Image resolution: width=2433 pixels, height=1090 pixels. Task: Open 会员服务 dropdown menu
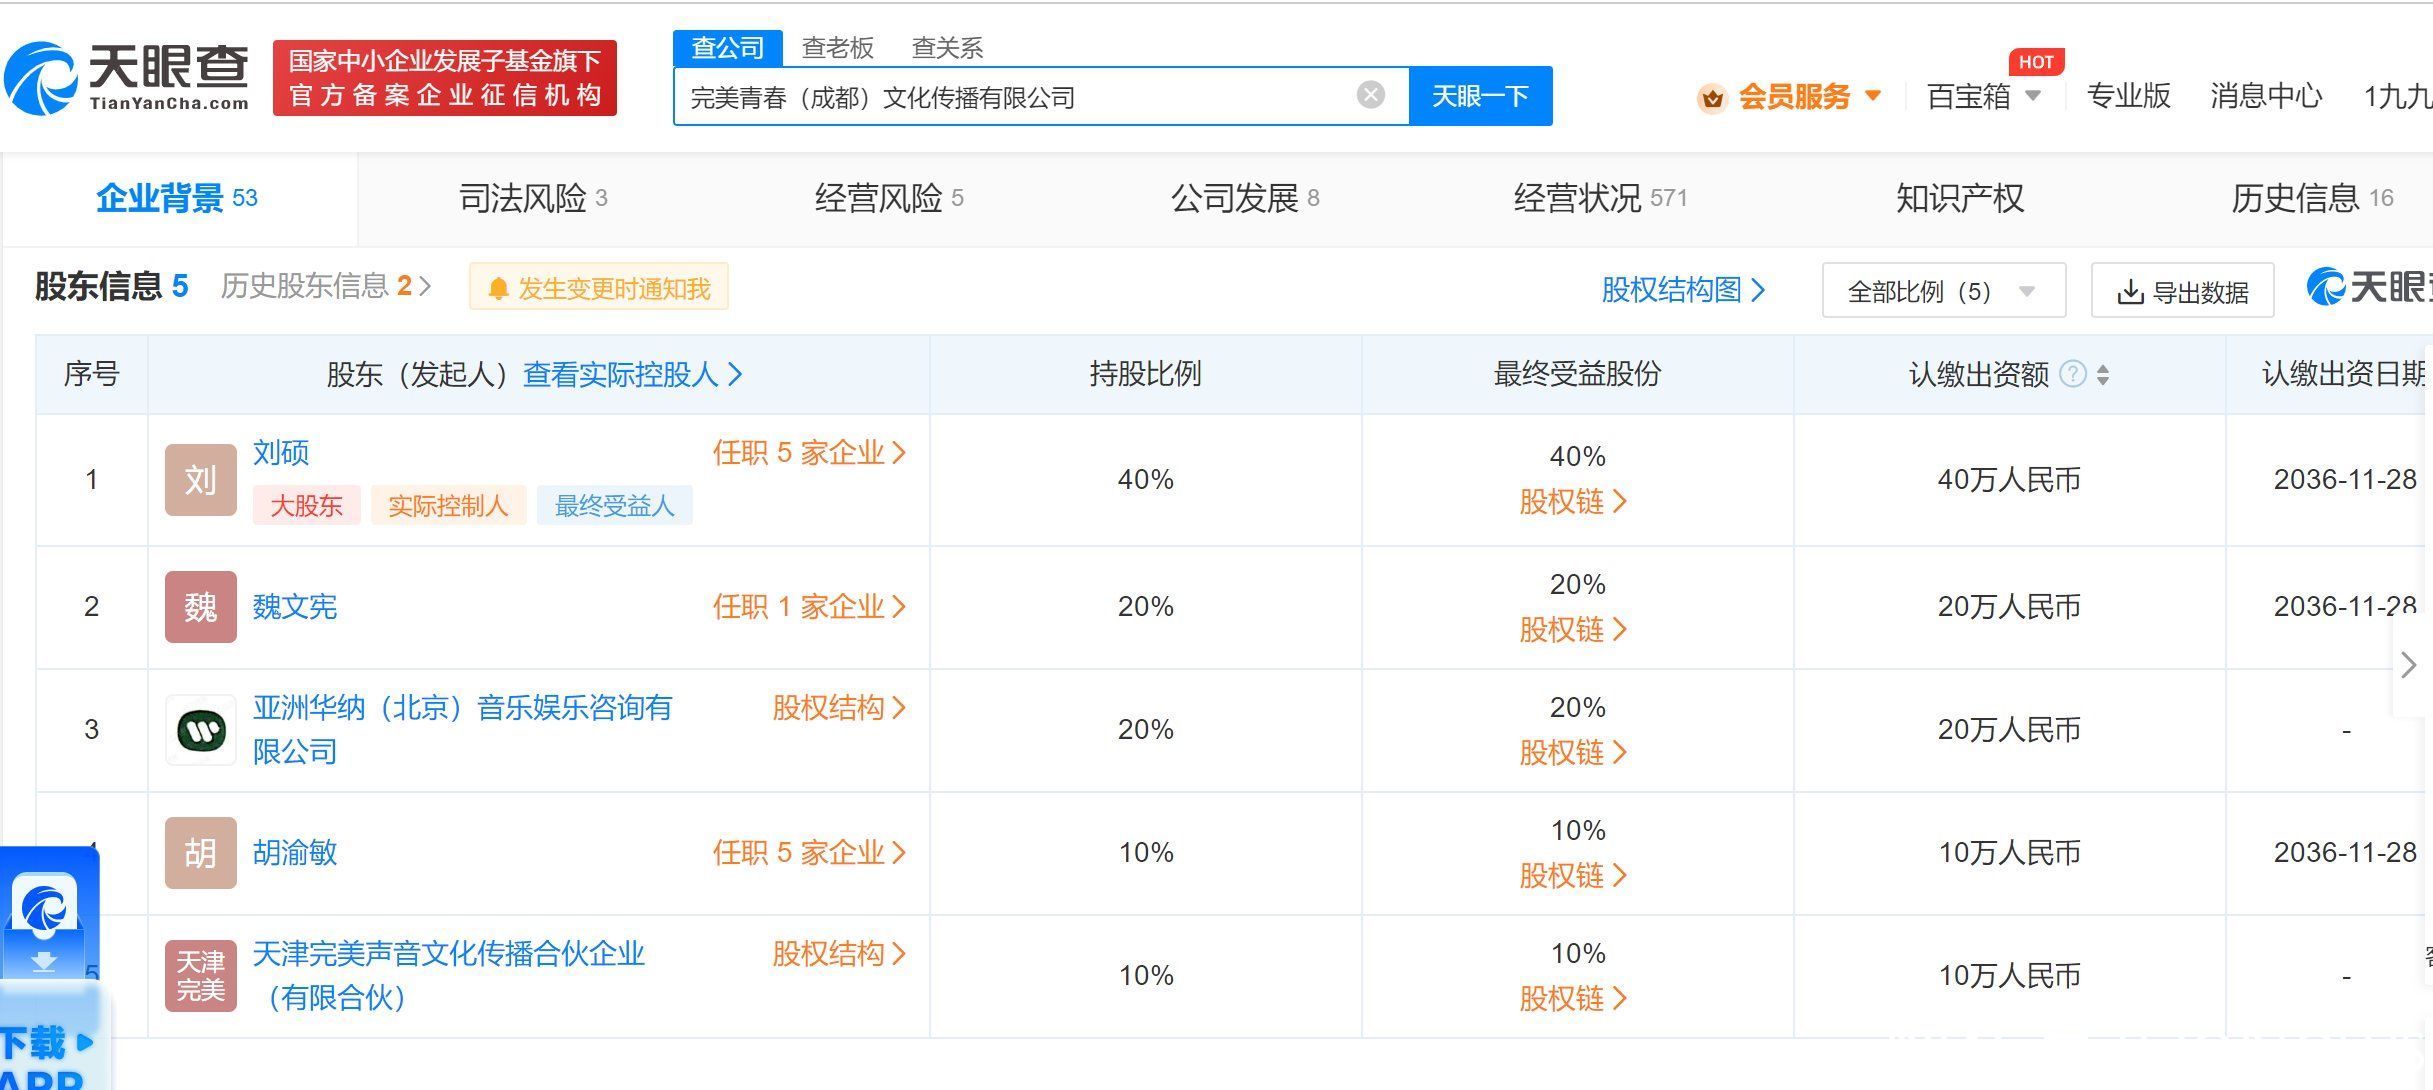[x=1810, y=96]
